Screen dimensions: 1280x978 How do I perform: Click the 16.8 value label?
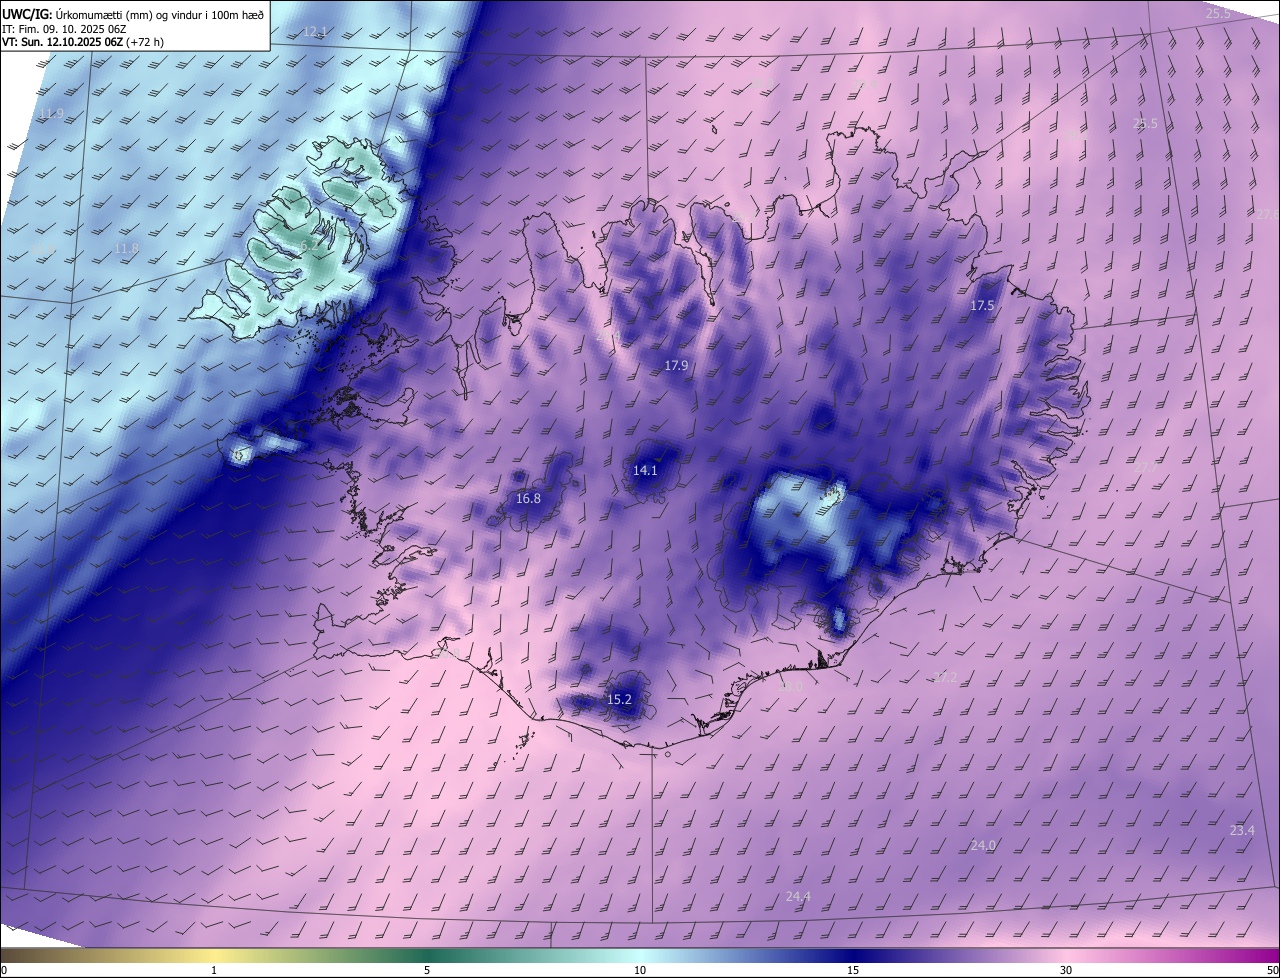(528, 499)
